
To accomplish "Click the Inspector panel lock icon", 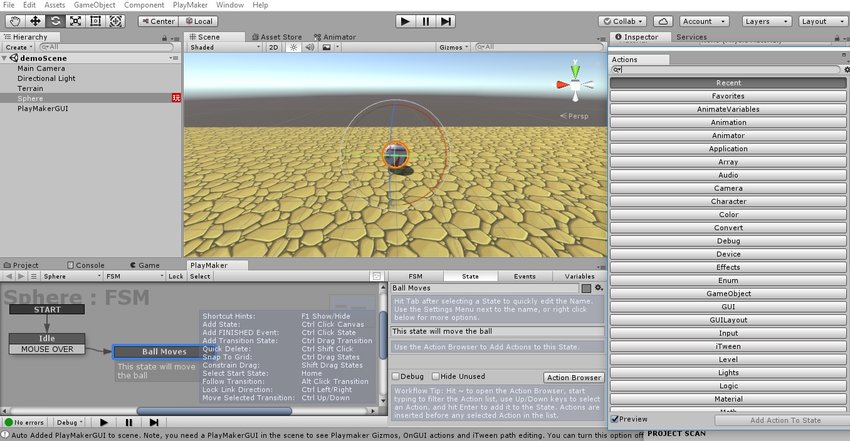I will click(837, 38).
